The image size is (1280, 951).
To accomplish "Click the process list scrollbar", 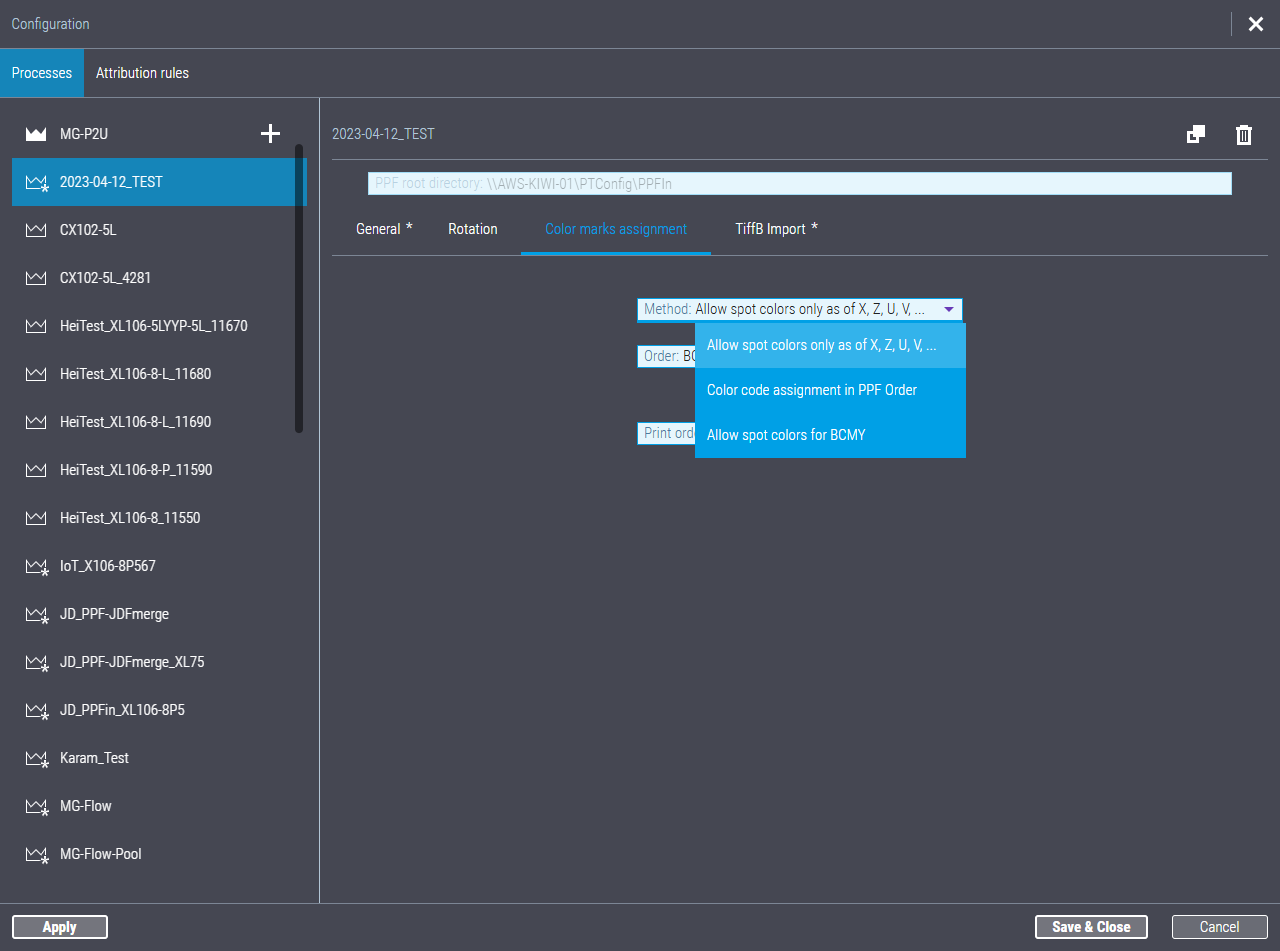I will [x=300, y=290].
